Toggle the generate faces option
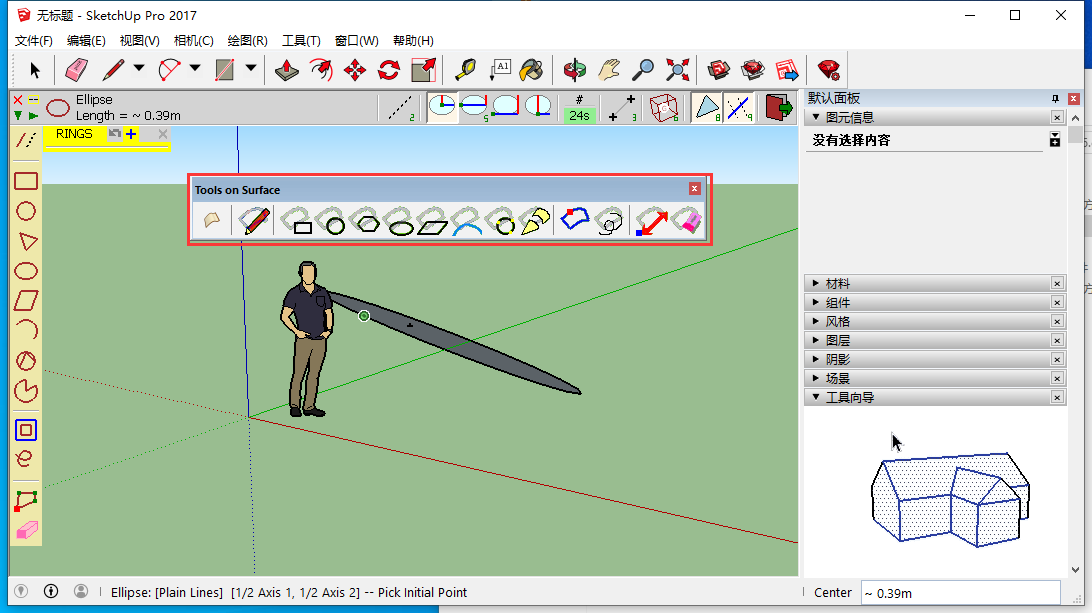 point(707,107)
